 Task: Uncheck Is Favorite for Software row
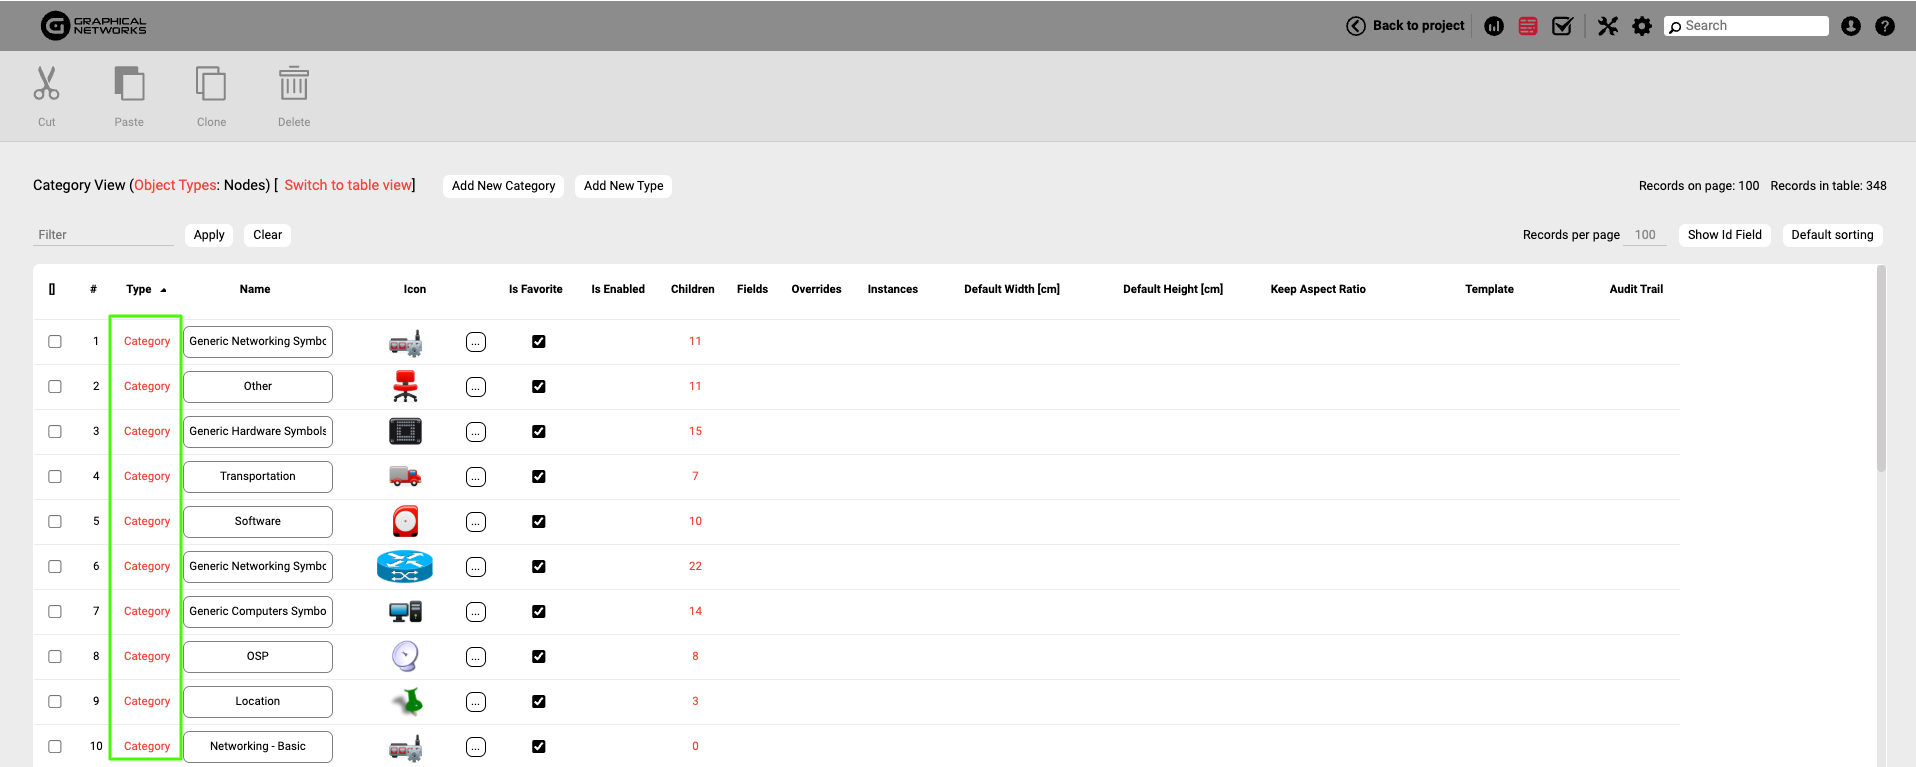coord(539,522)
